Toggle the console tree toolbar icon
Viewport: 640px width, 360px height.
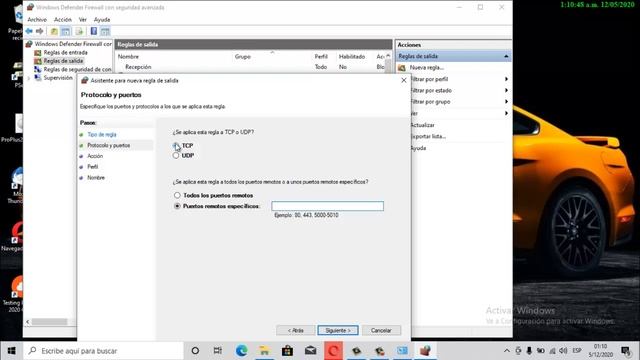click(65, 31)
